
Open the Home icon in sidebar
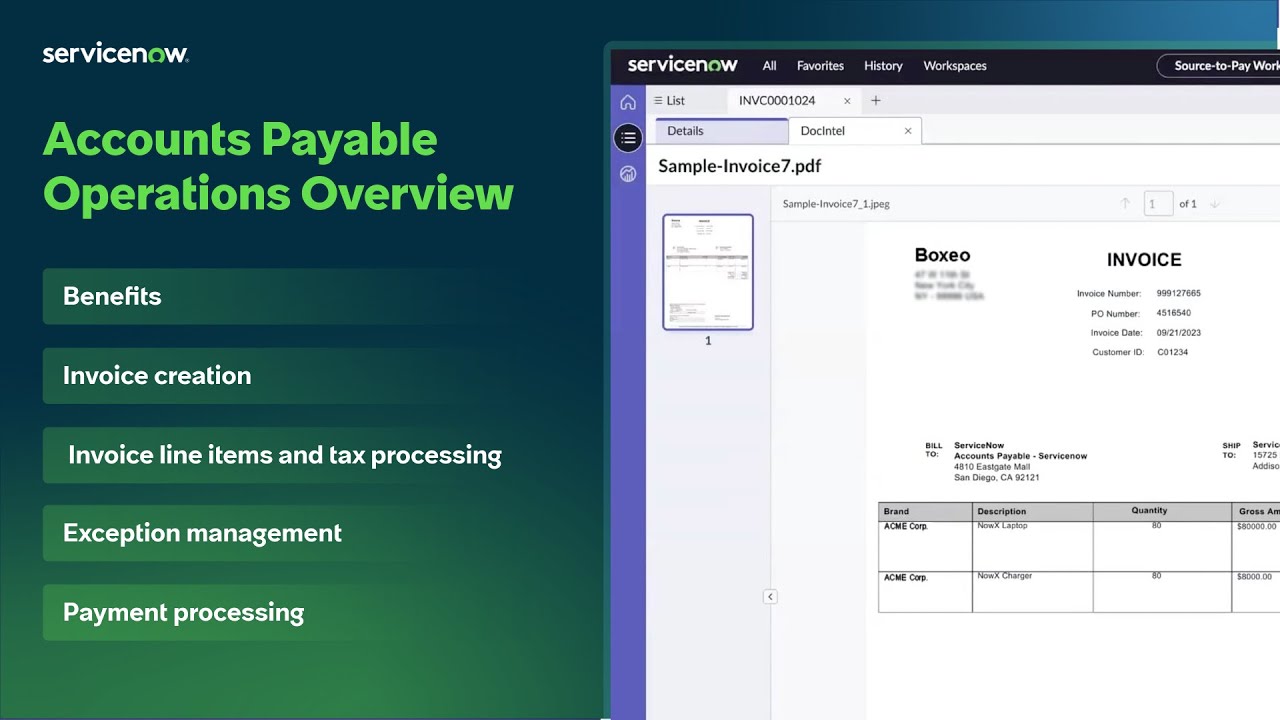(628, 102)
